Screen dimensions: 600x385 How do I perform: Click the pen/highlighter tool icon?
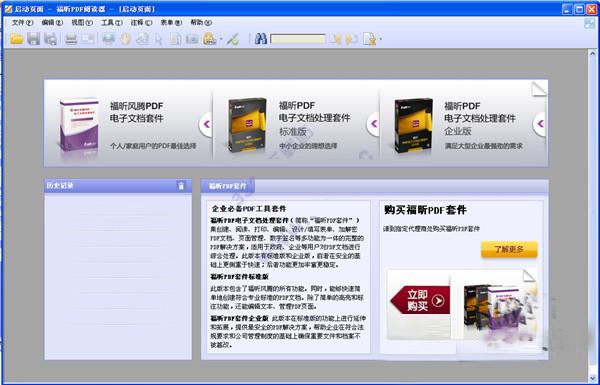233,39
